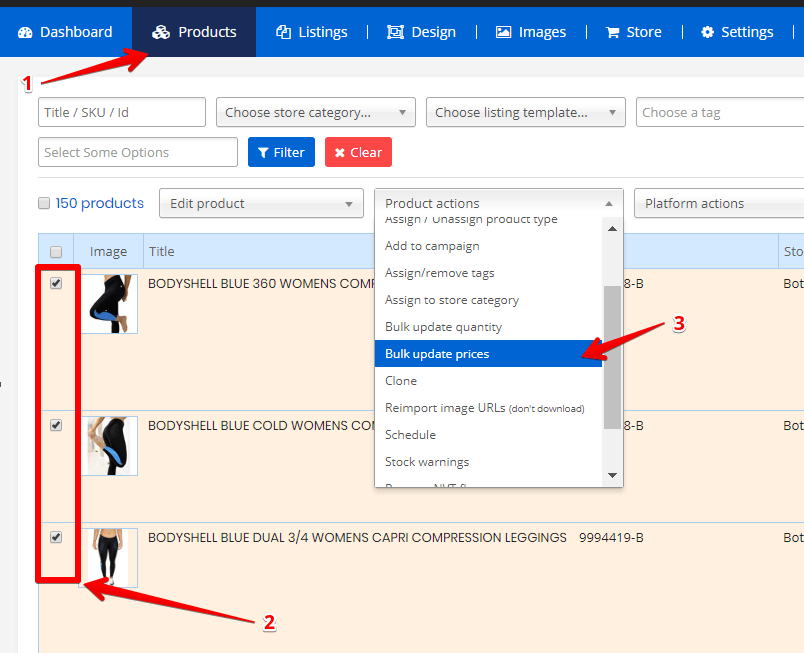
Task: Click the 150 products link
Action: coord(99,203)
